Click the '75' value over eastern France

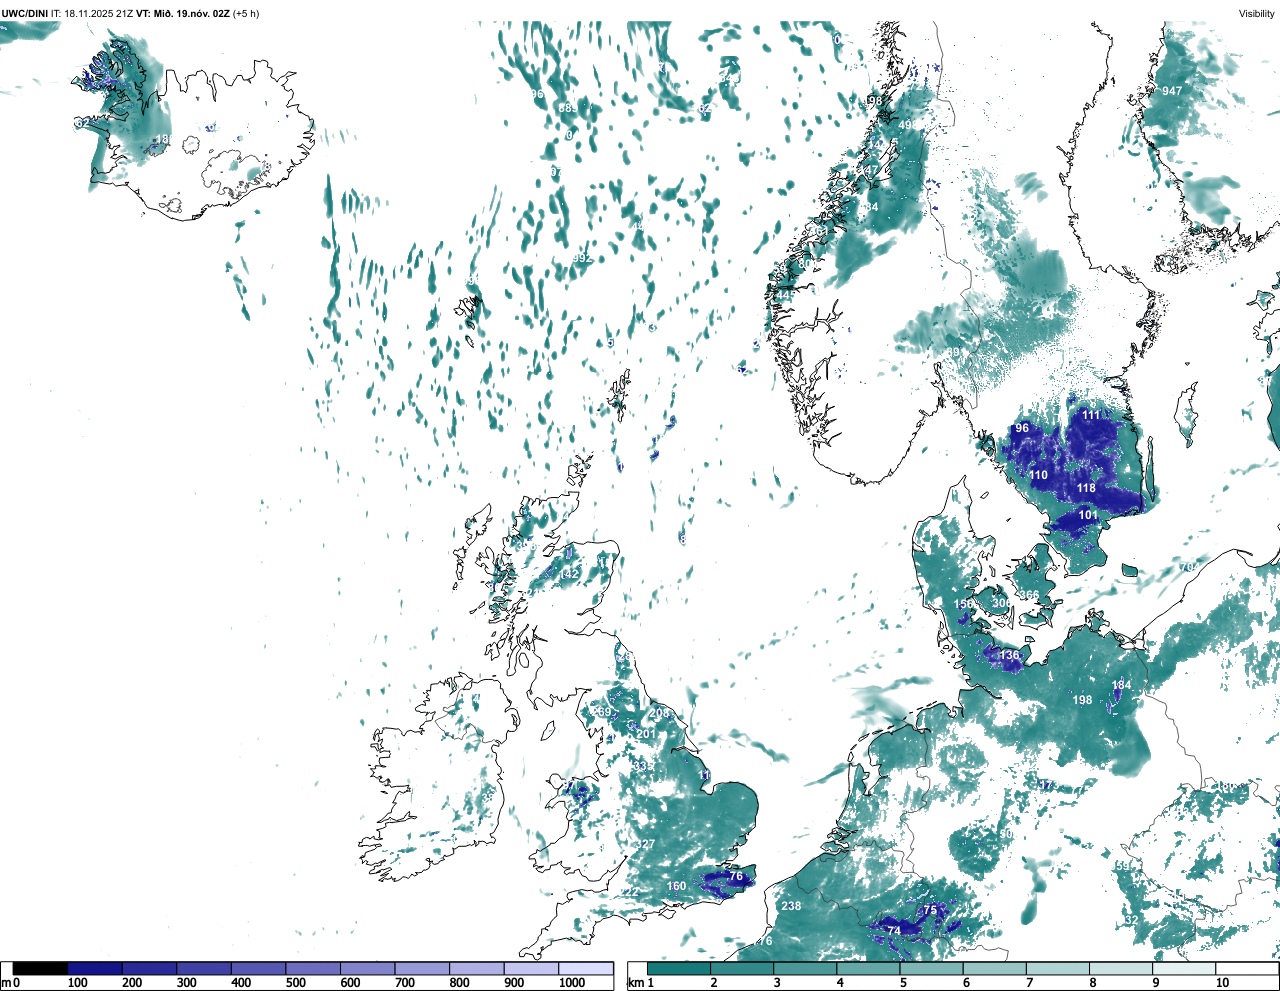coord(931,910)
